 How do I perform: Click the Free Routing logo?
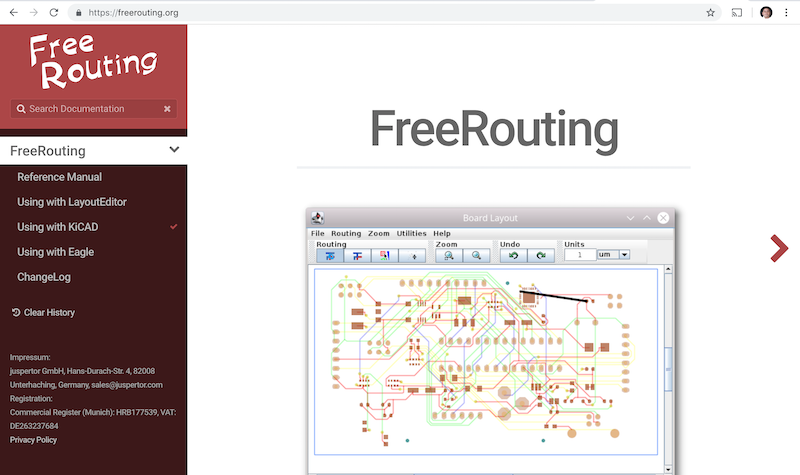93,61
